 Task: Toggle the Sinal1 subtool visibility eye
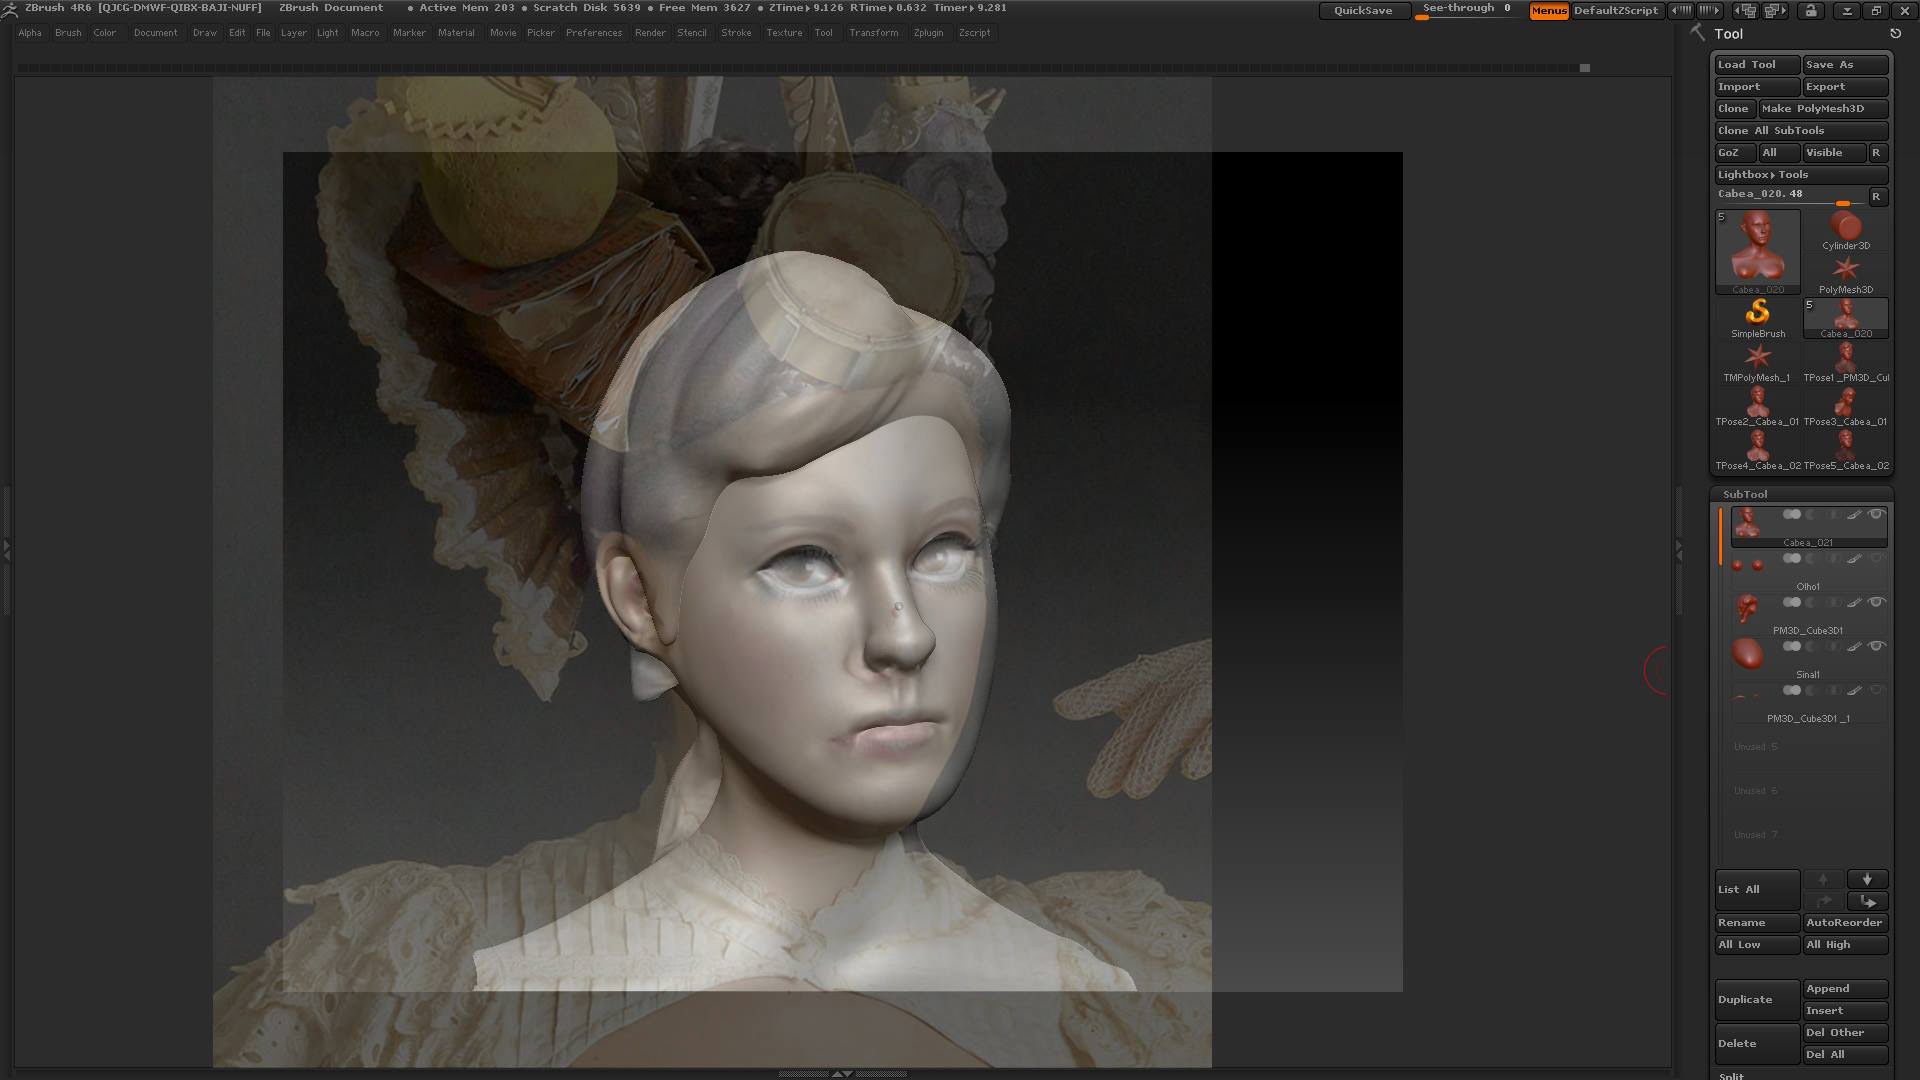click(x=1876, y=647)
